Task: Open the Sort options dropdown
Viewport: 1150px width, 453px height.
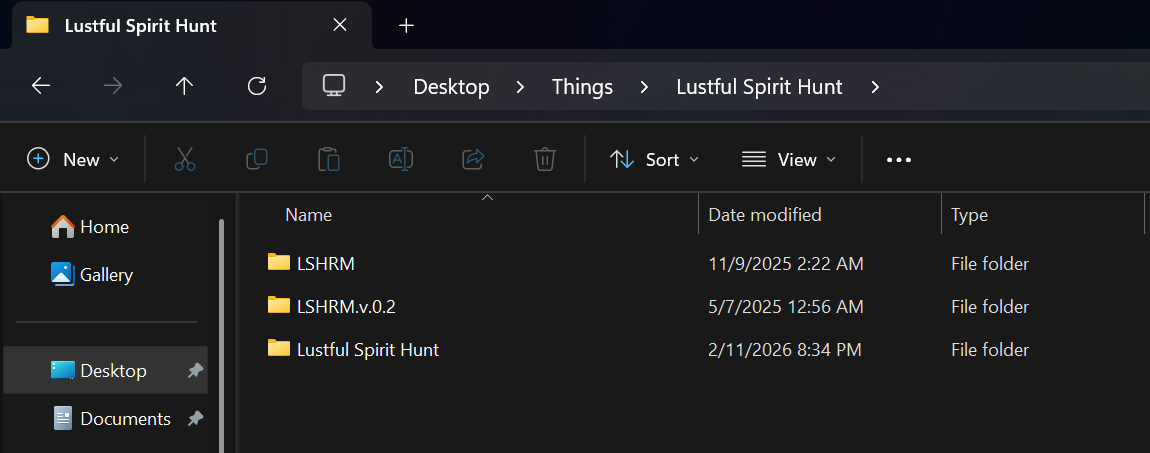Action: coord(655,159)
